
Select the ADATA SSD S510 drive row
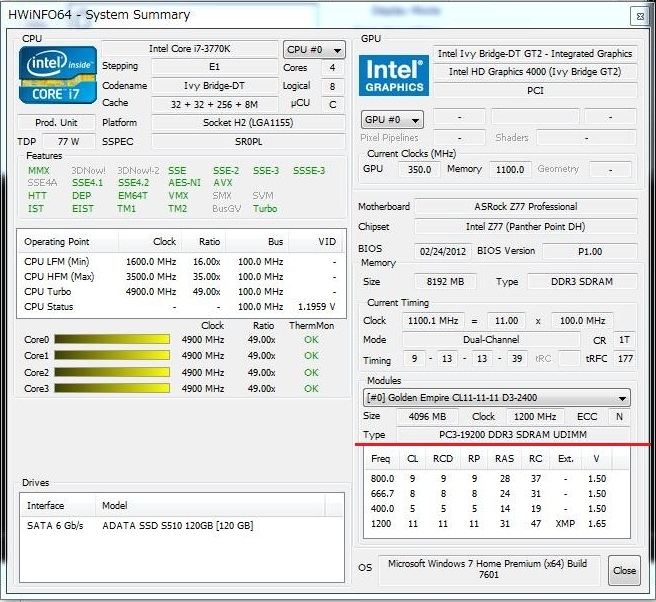178,525
